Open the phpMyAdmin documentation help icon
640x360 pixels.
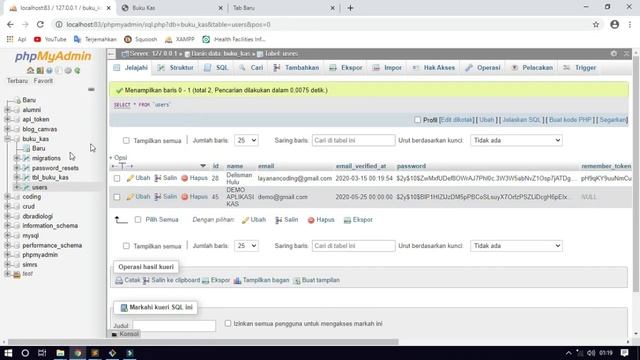pyautogui.click(x=49, y=71)
